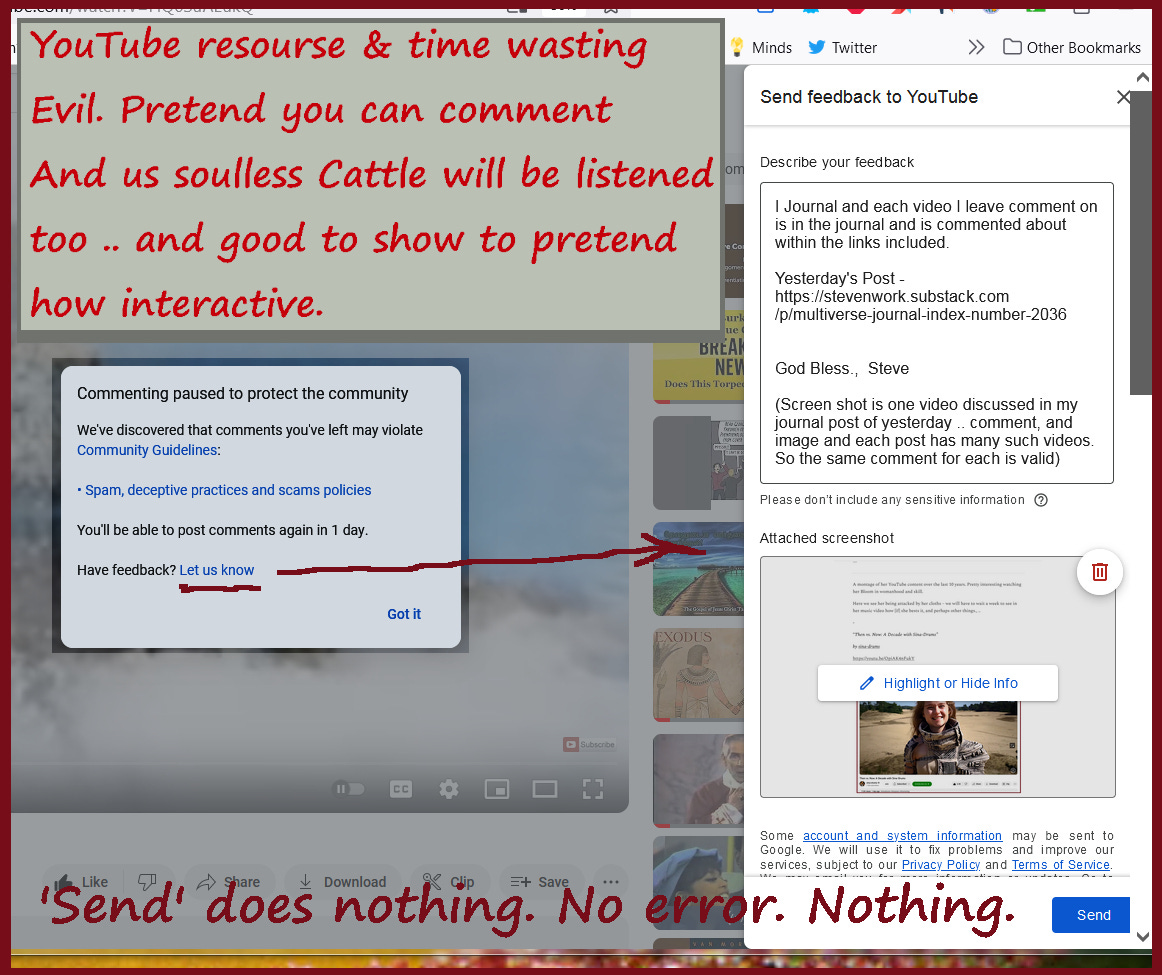Open the boardwalk sea video thumbnail
The height and width of the screenshot is (975, 1162).
[698, 569]
